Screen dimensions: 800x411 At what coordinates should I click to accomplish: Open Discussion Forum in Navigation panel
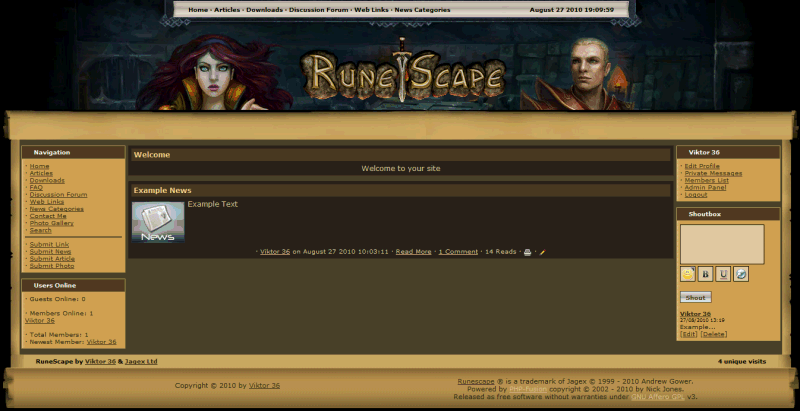click(x=58, y=195)
